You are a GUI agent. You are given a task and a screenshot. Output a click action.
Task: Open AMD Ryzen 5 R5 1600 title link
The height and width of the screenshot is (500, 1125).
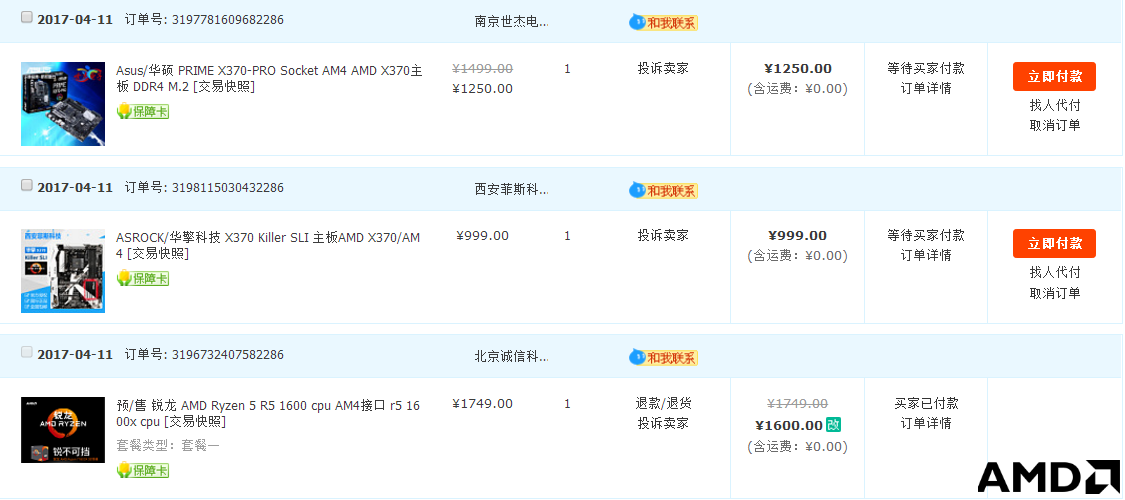[x=268, y=413]
